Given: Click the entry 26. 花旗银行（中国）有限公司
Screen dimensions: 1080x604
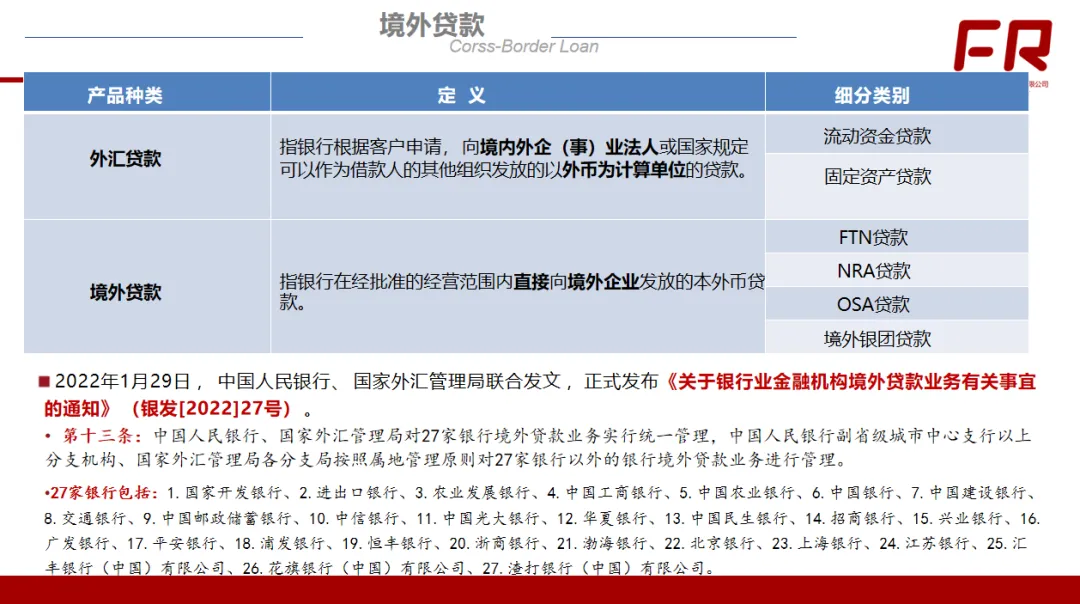Looking at the screenshot, I should pyautogui.click(x=353, y=568).
